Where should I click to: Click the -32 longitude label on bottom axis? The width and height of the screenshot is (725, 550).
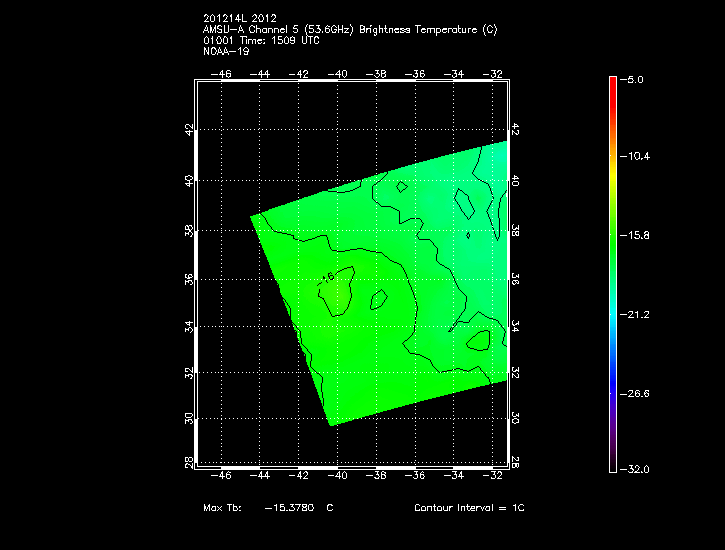pos(492,479)
